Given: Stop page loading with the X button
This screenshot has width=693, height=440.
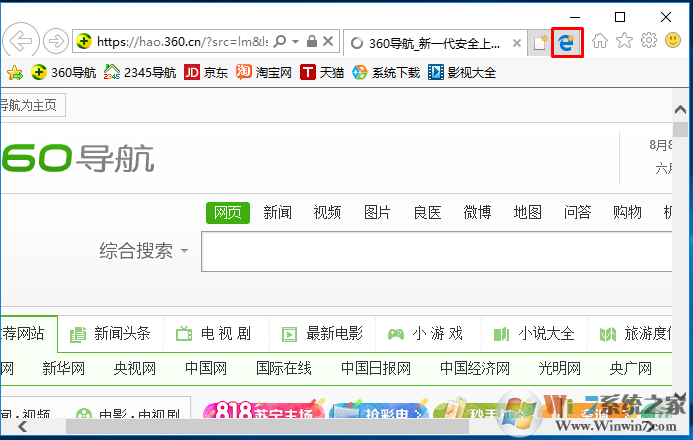Looking at the screenshot, I should click(328, 42).
